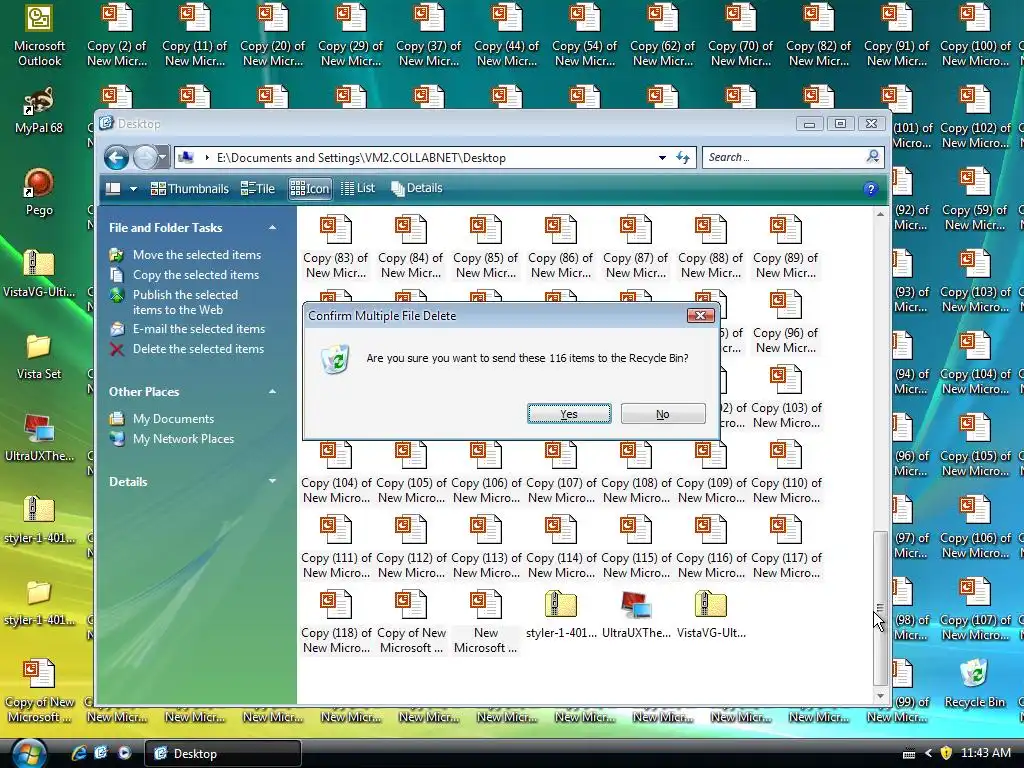Open the address bar dropdown arrow
Image resolution: width=1024 pixels, height=768 pixels.
[x=662, y=157]
